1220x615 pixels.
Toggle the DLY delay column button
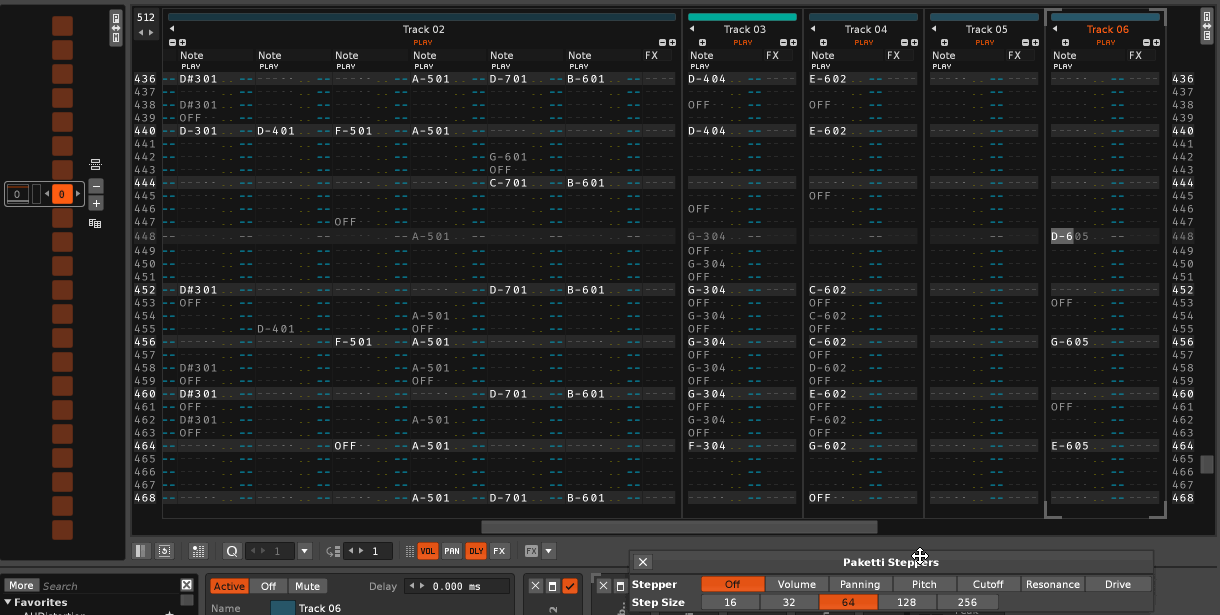click(x=476, y=551)
